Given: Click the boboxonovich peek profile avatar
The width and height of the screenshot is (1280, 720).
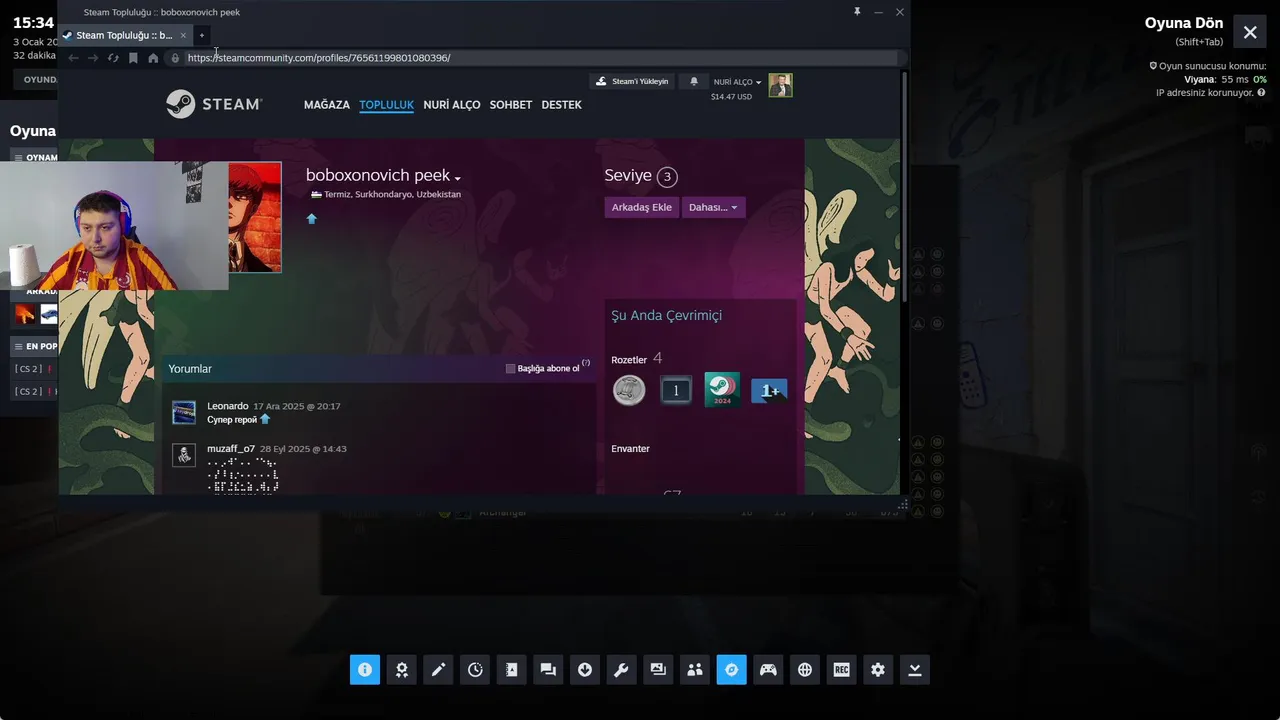Looking at the screenshot, I should [x=255, y=217].
